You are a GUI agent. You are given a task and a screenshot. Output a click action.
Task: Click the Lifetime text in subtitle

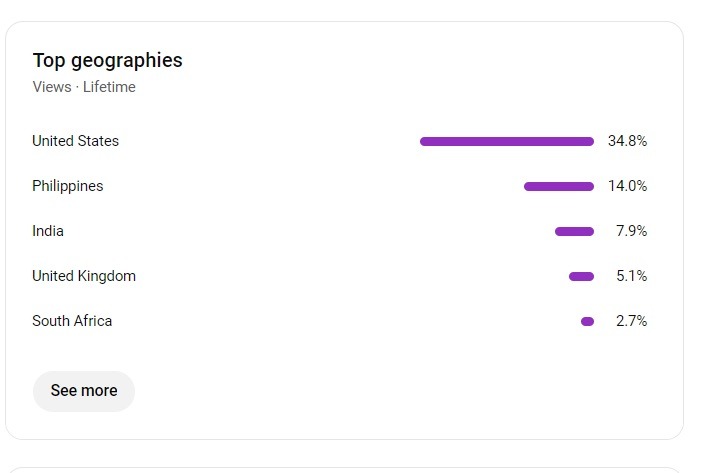click(x=109, y=87)
